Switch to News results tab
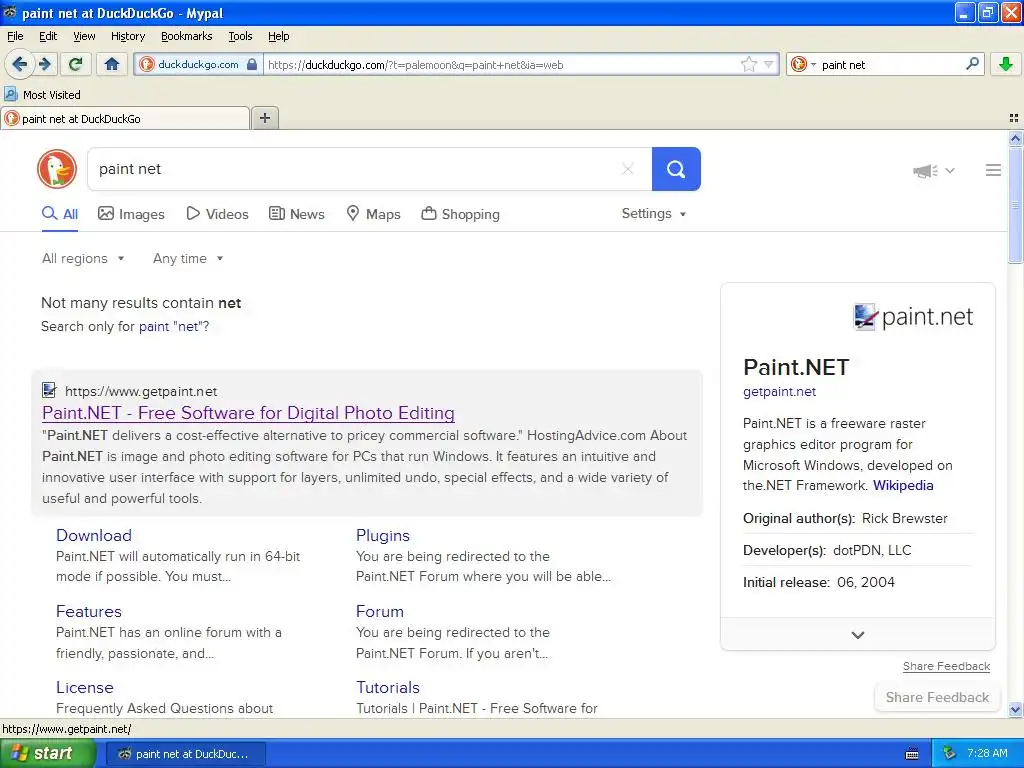This screenshot has height=768, width=1024. click(296, 214)
